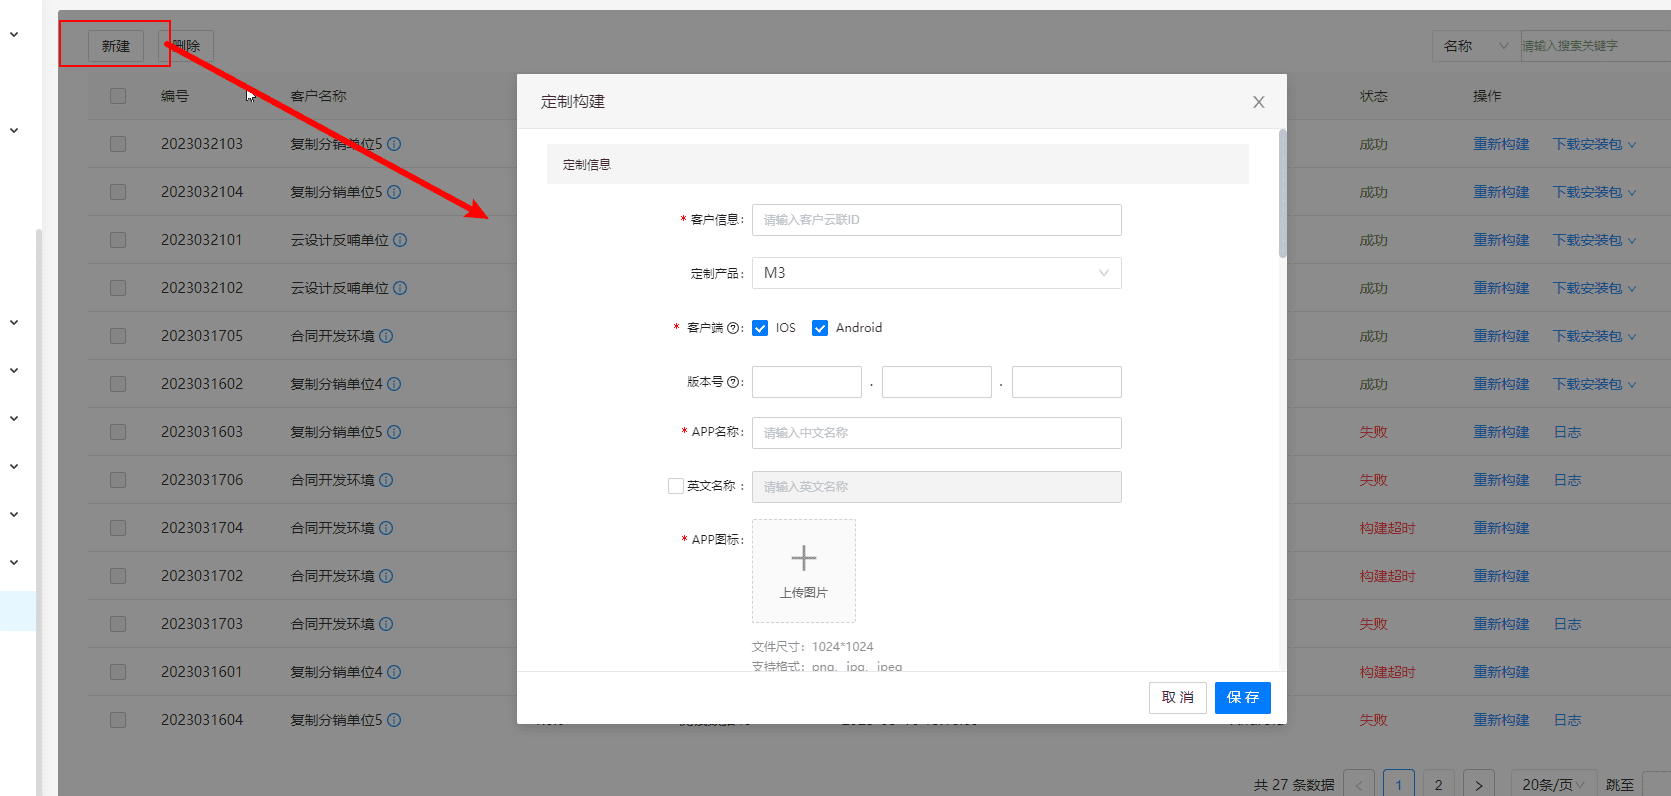Enable the 英文名称 checkbox

676,486
